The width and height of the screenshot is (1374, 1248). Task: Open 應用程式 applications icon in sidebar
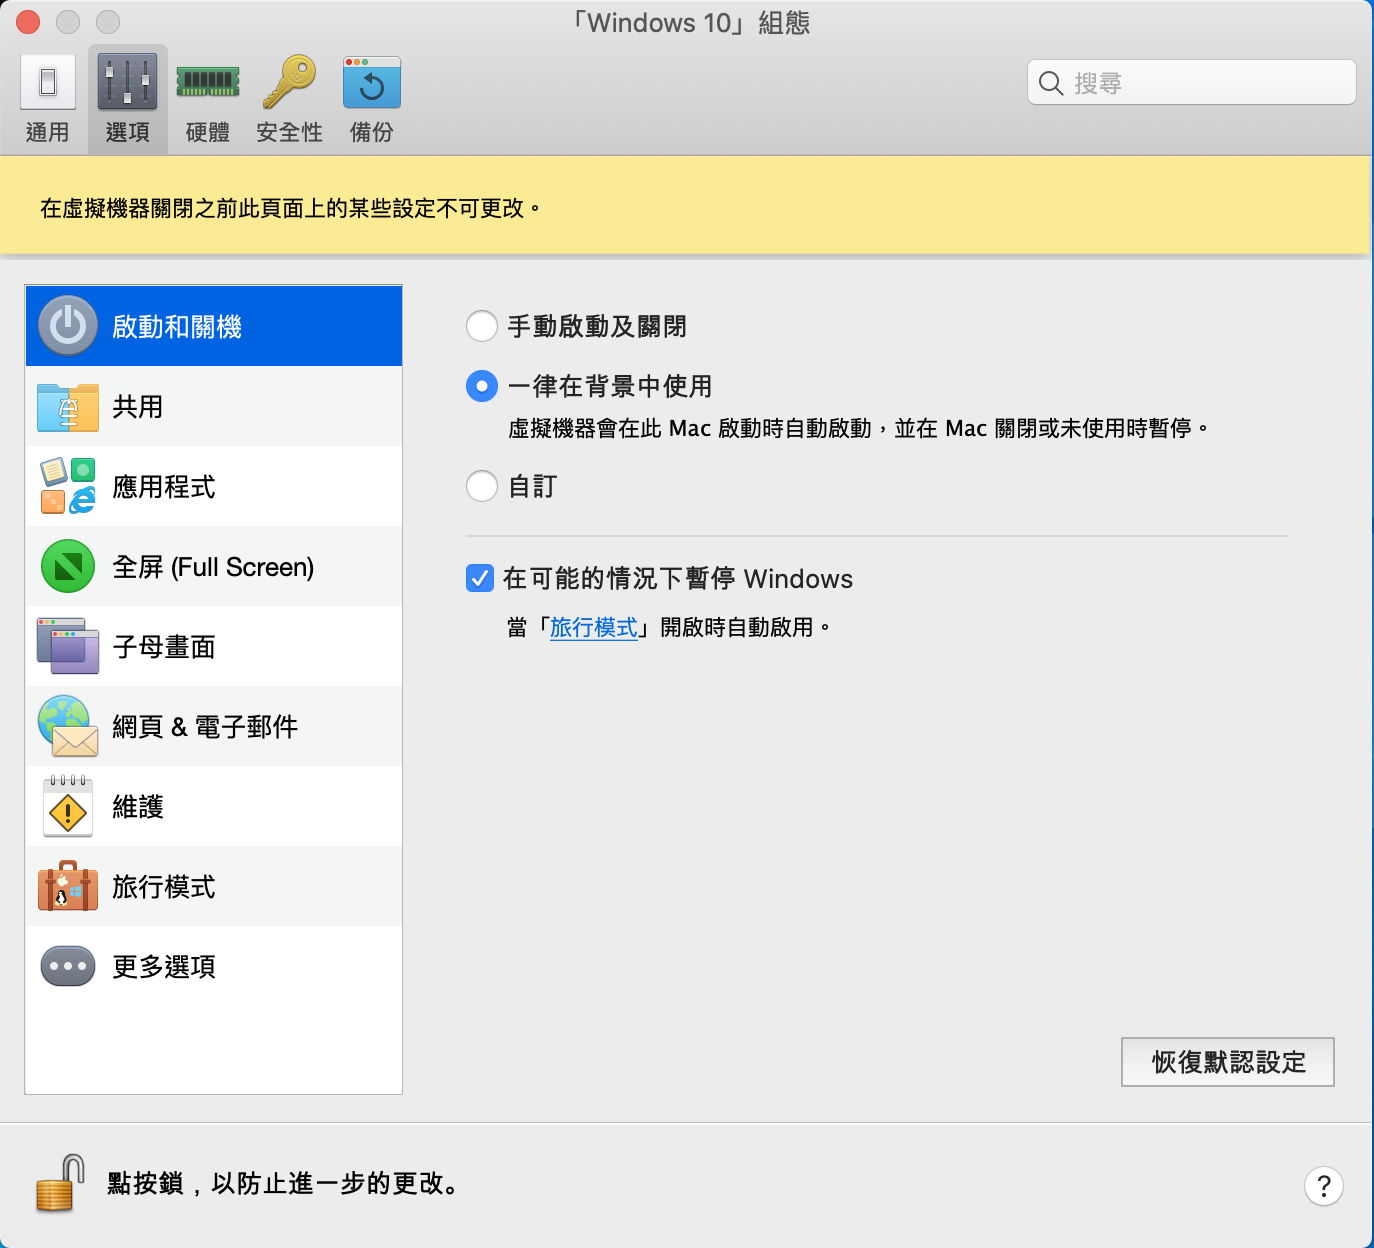point(68,486)
